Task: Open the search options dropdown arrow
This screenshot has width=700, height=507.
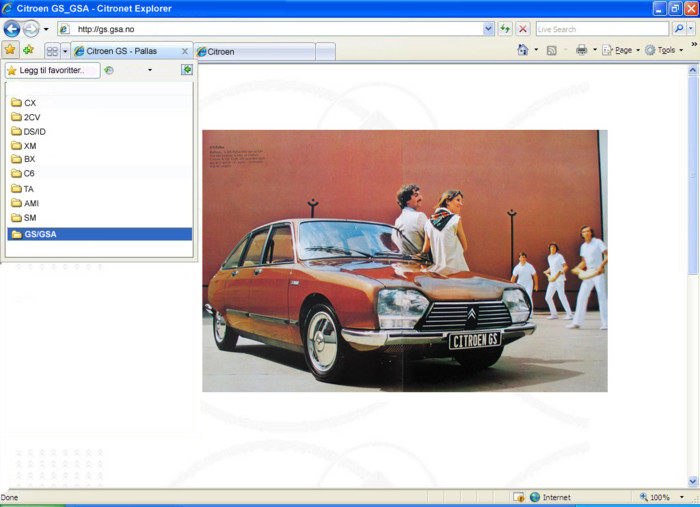Action: [691, 29]
